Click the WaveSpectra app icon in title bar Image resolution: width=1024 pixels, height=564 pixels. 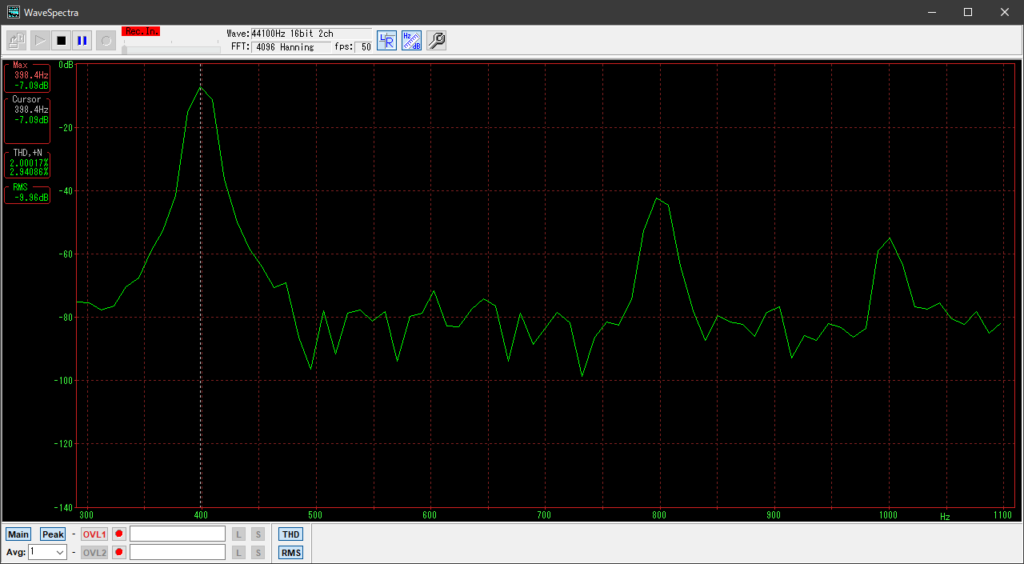pos(13,12)
